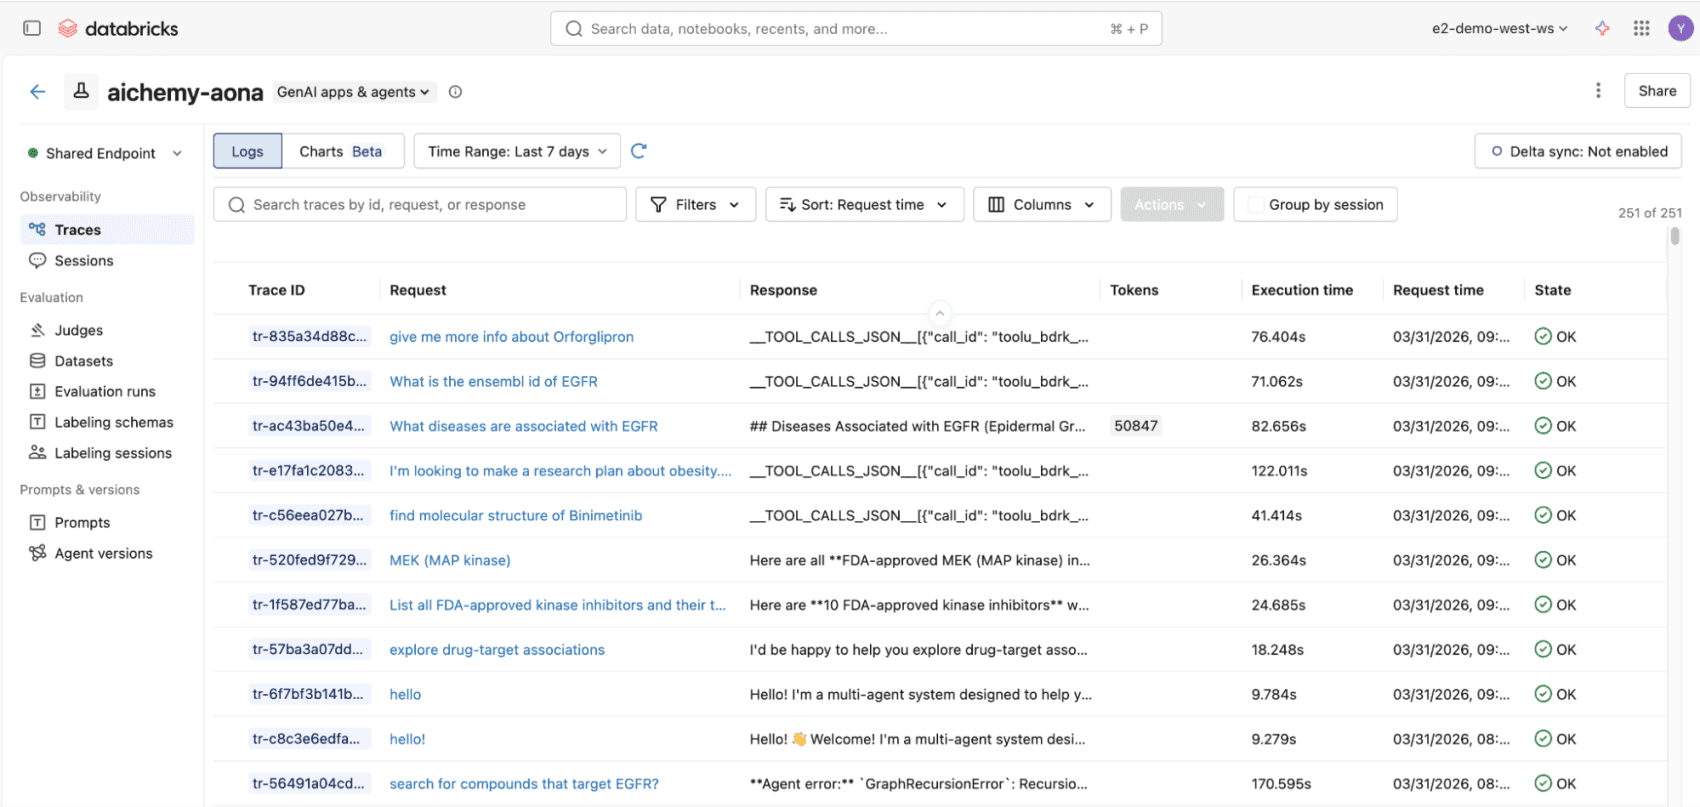
Task: Open trace 'MEK (MAP kinase)'
Action: coord(450,560)
